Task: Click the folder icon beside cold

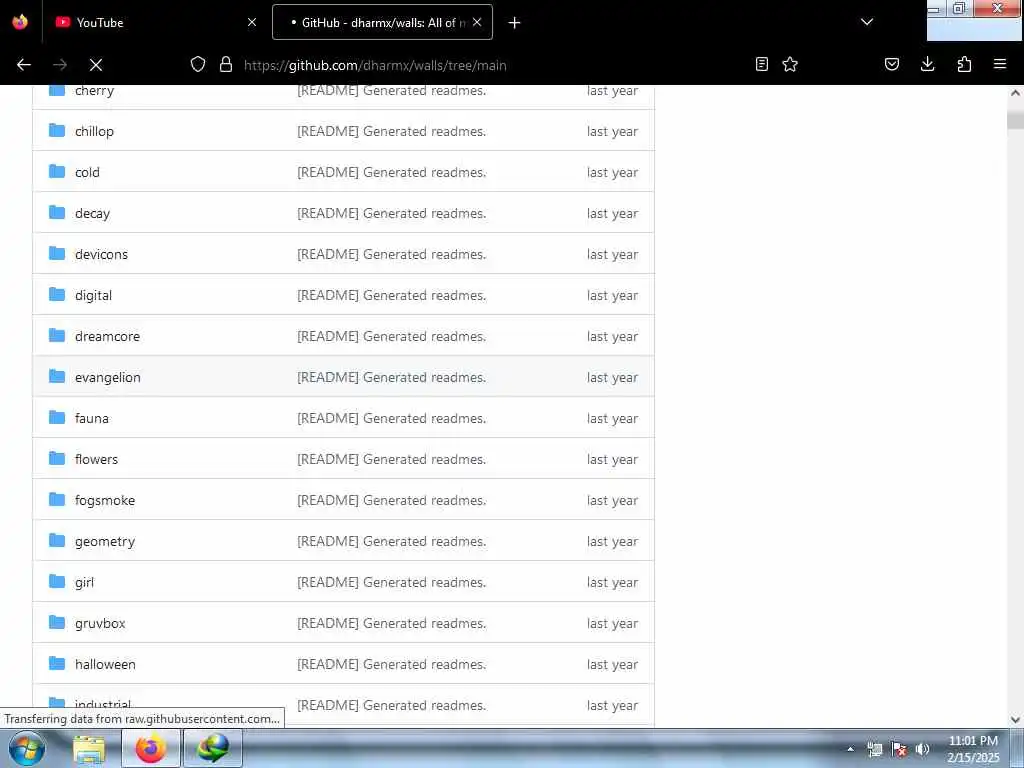Action: 57,171
